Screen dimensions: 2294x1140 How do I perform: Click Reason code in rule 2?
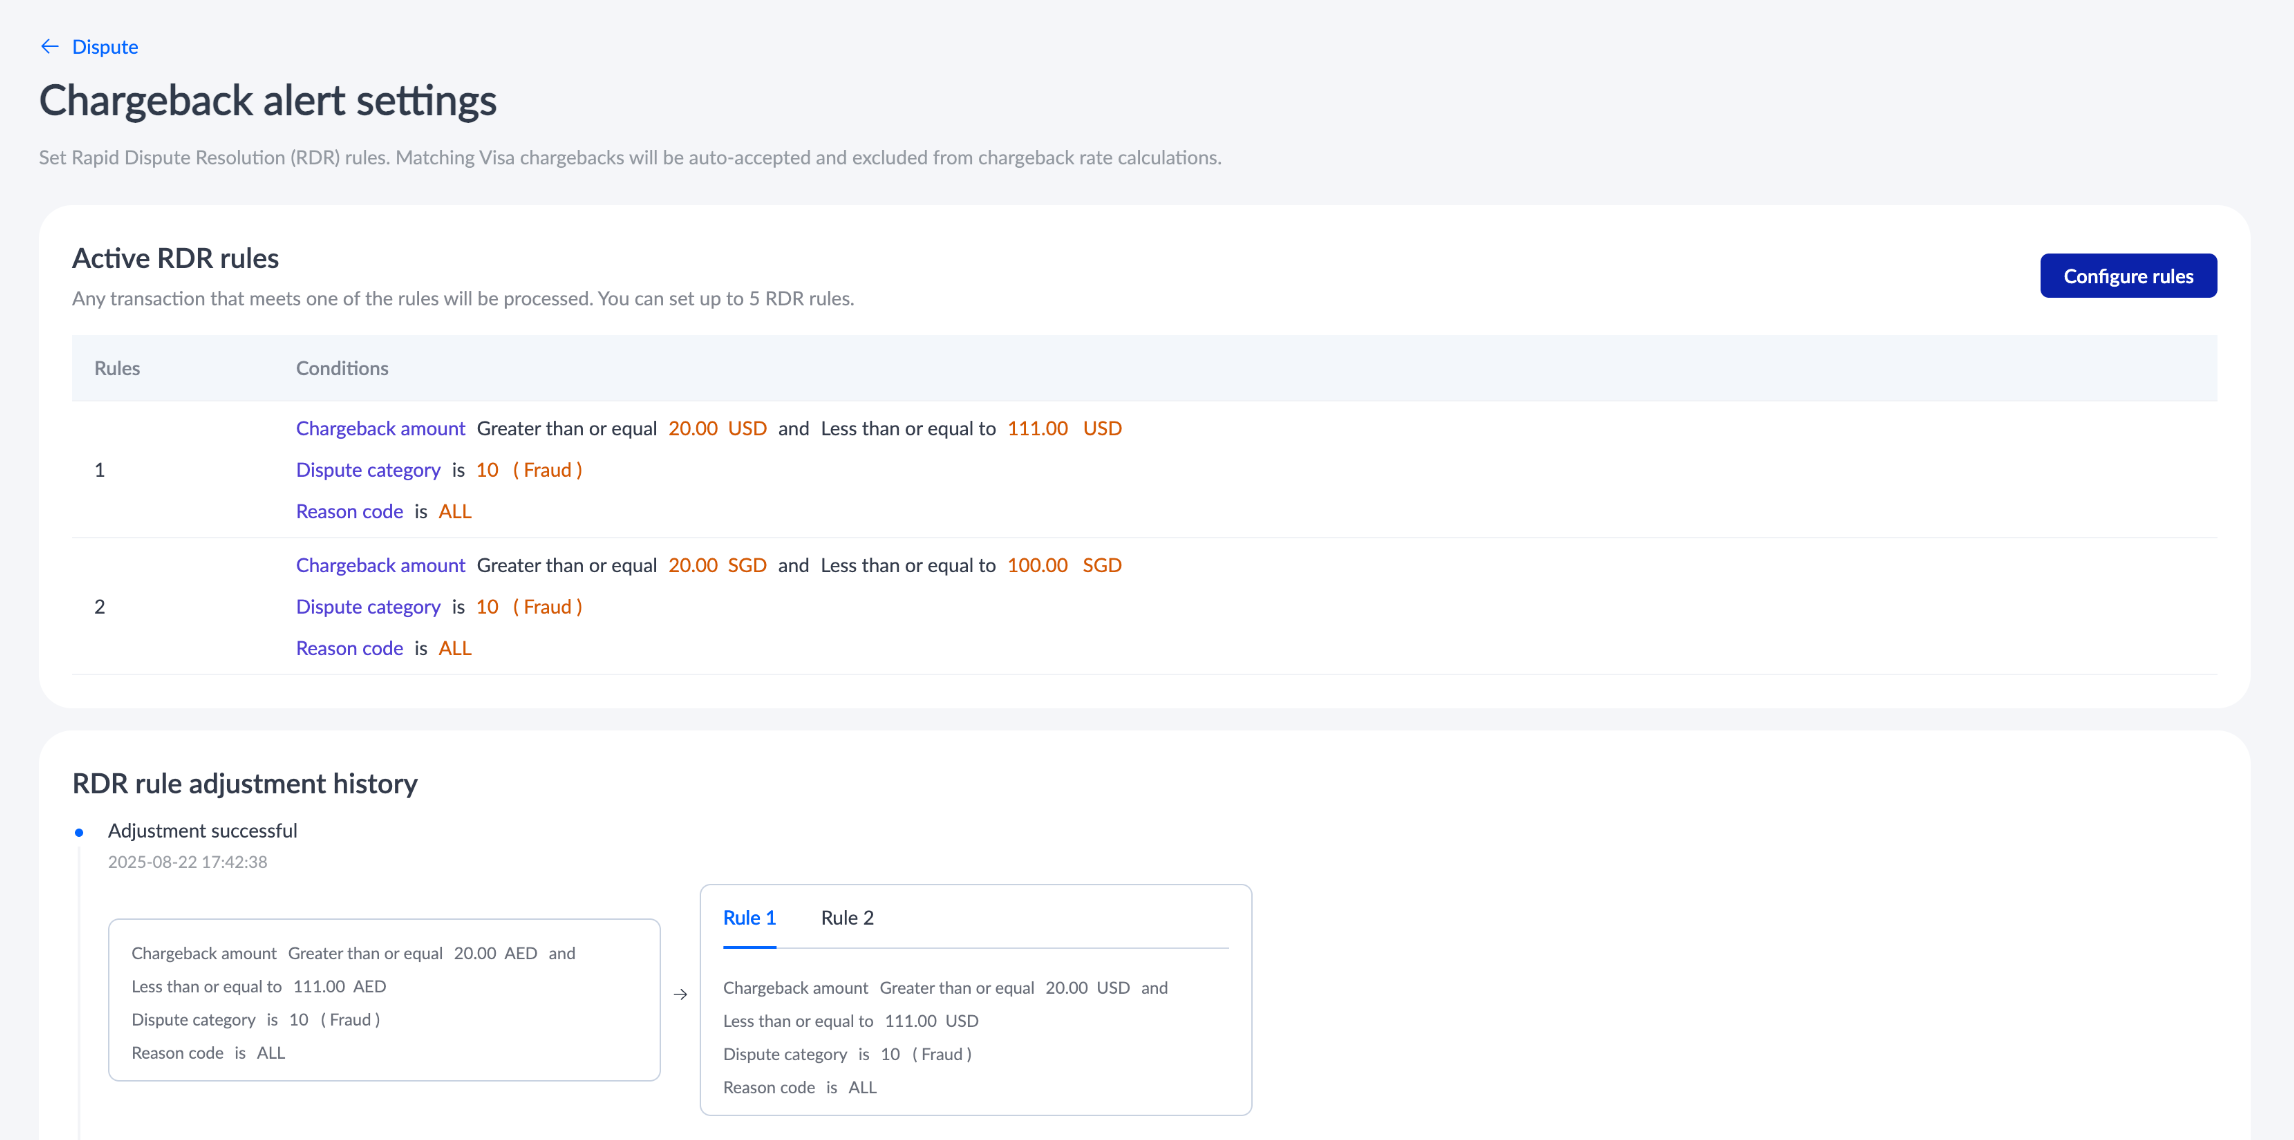tap(349, 648)
